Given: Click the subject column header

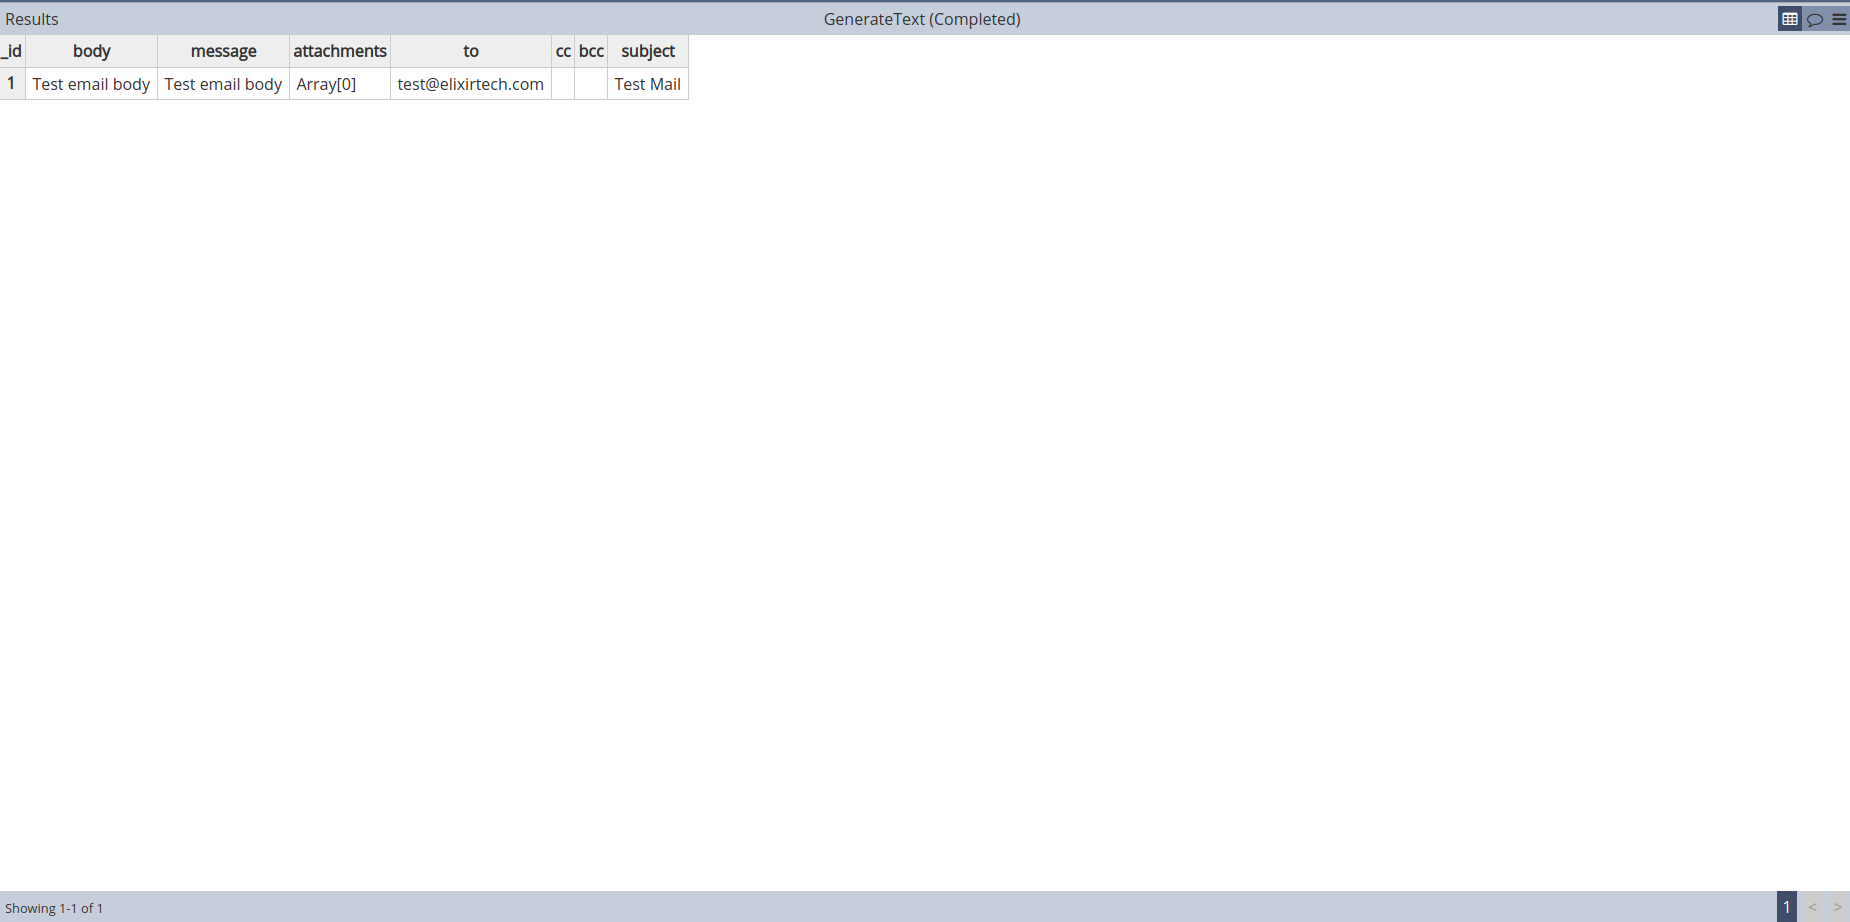Looking at the screenshot, I should [x=647, y=51].
